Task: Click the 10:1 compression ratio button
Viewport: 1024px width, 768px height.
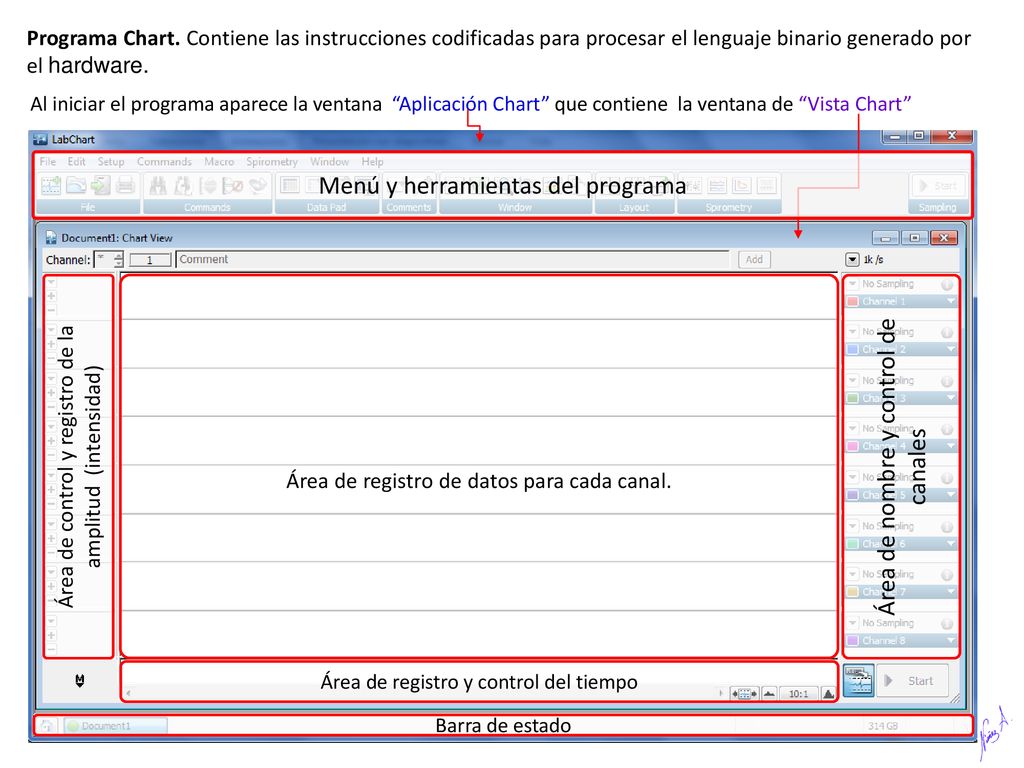Action: point(798,694)
